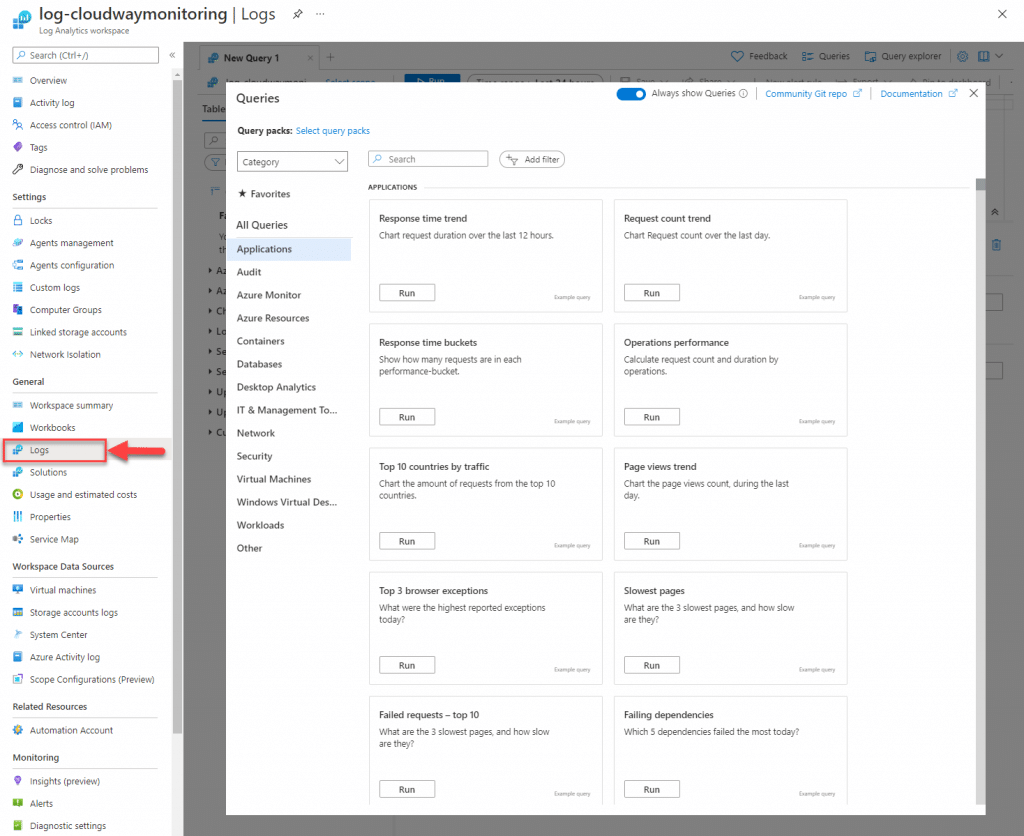Add a new query tab with plus
Viewport: 1024px width, 836px height.
pos(330,57)
